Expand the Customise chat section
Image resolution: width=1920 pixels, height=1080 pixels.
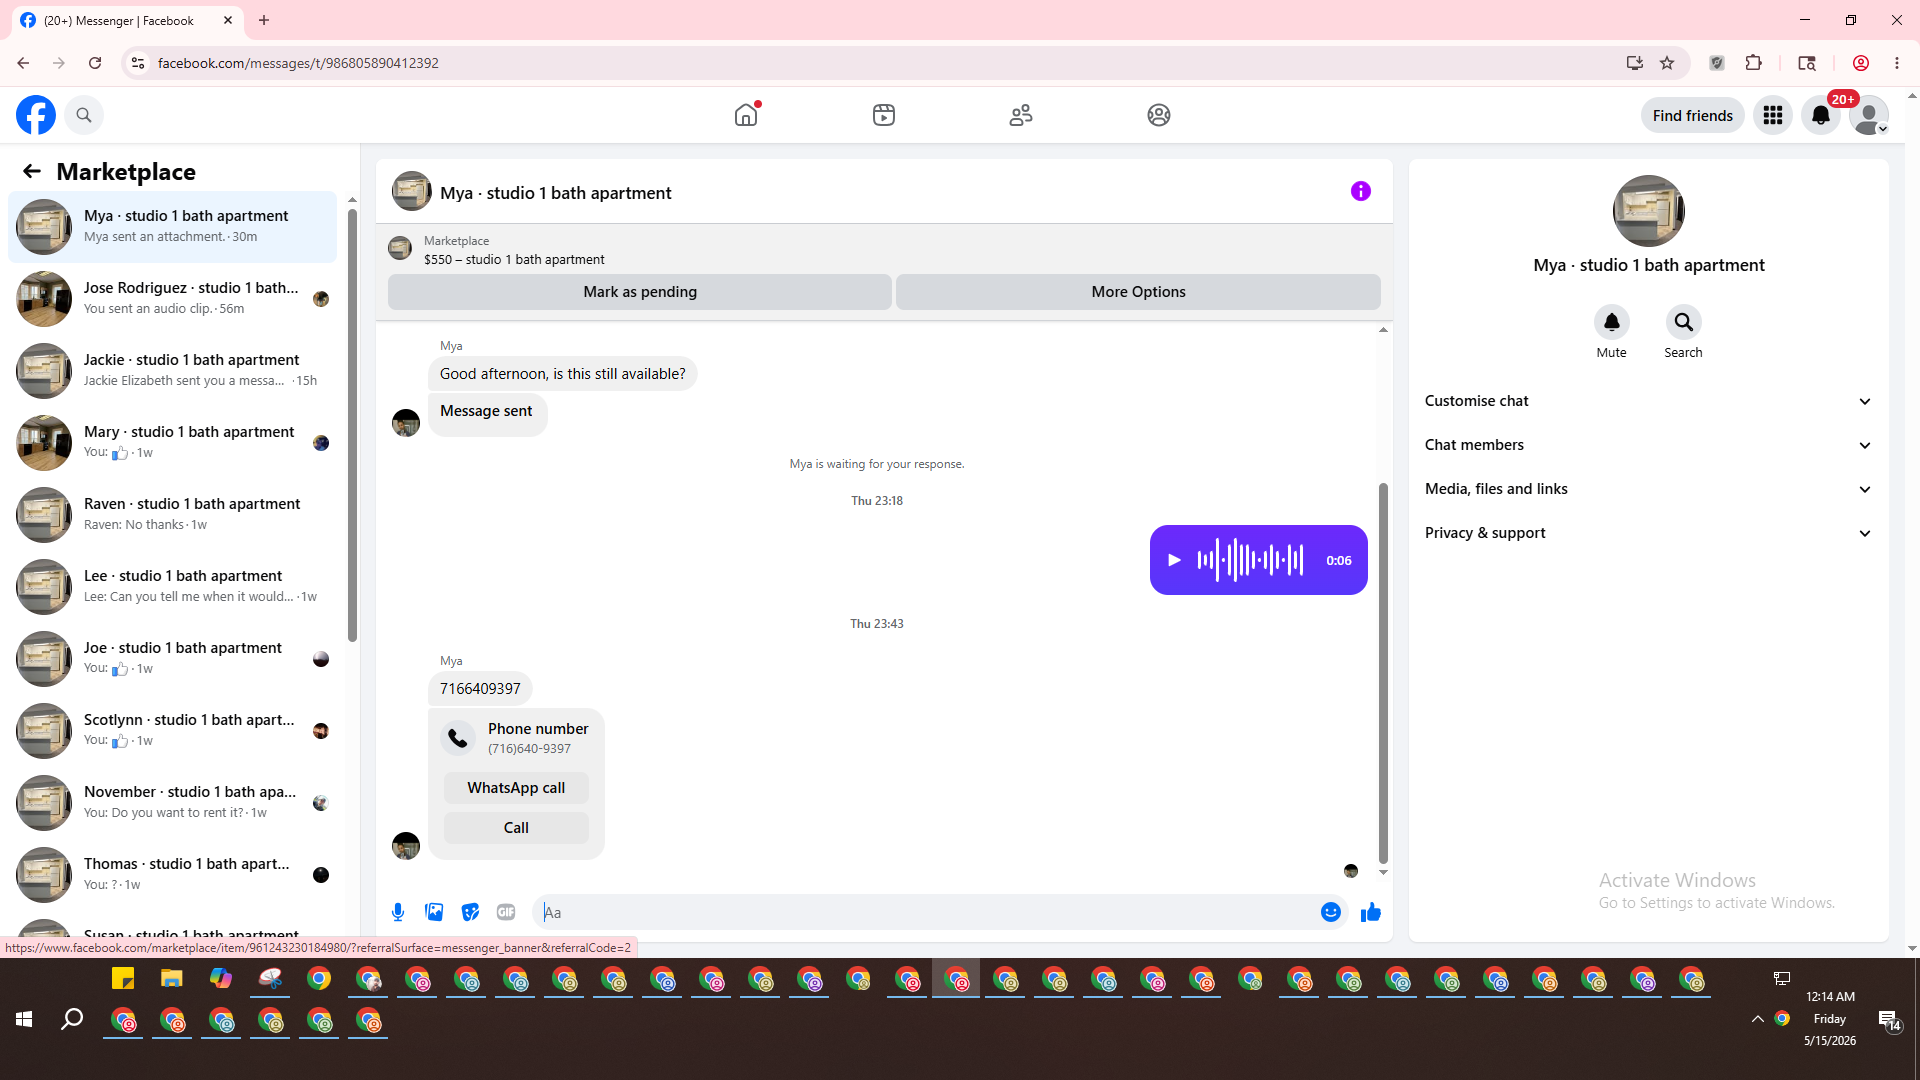click(1648, 401)
